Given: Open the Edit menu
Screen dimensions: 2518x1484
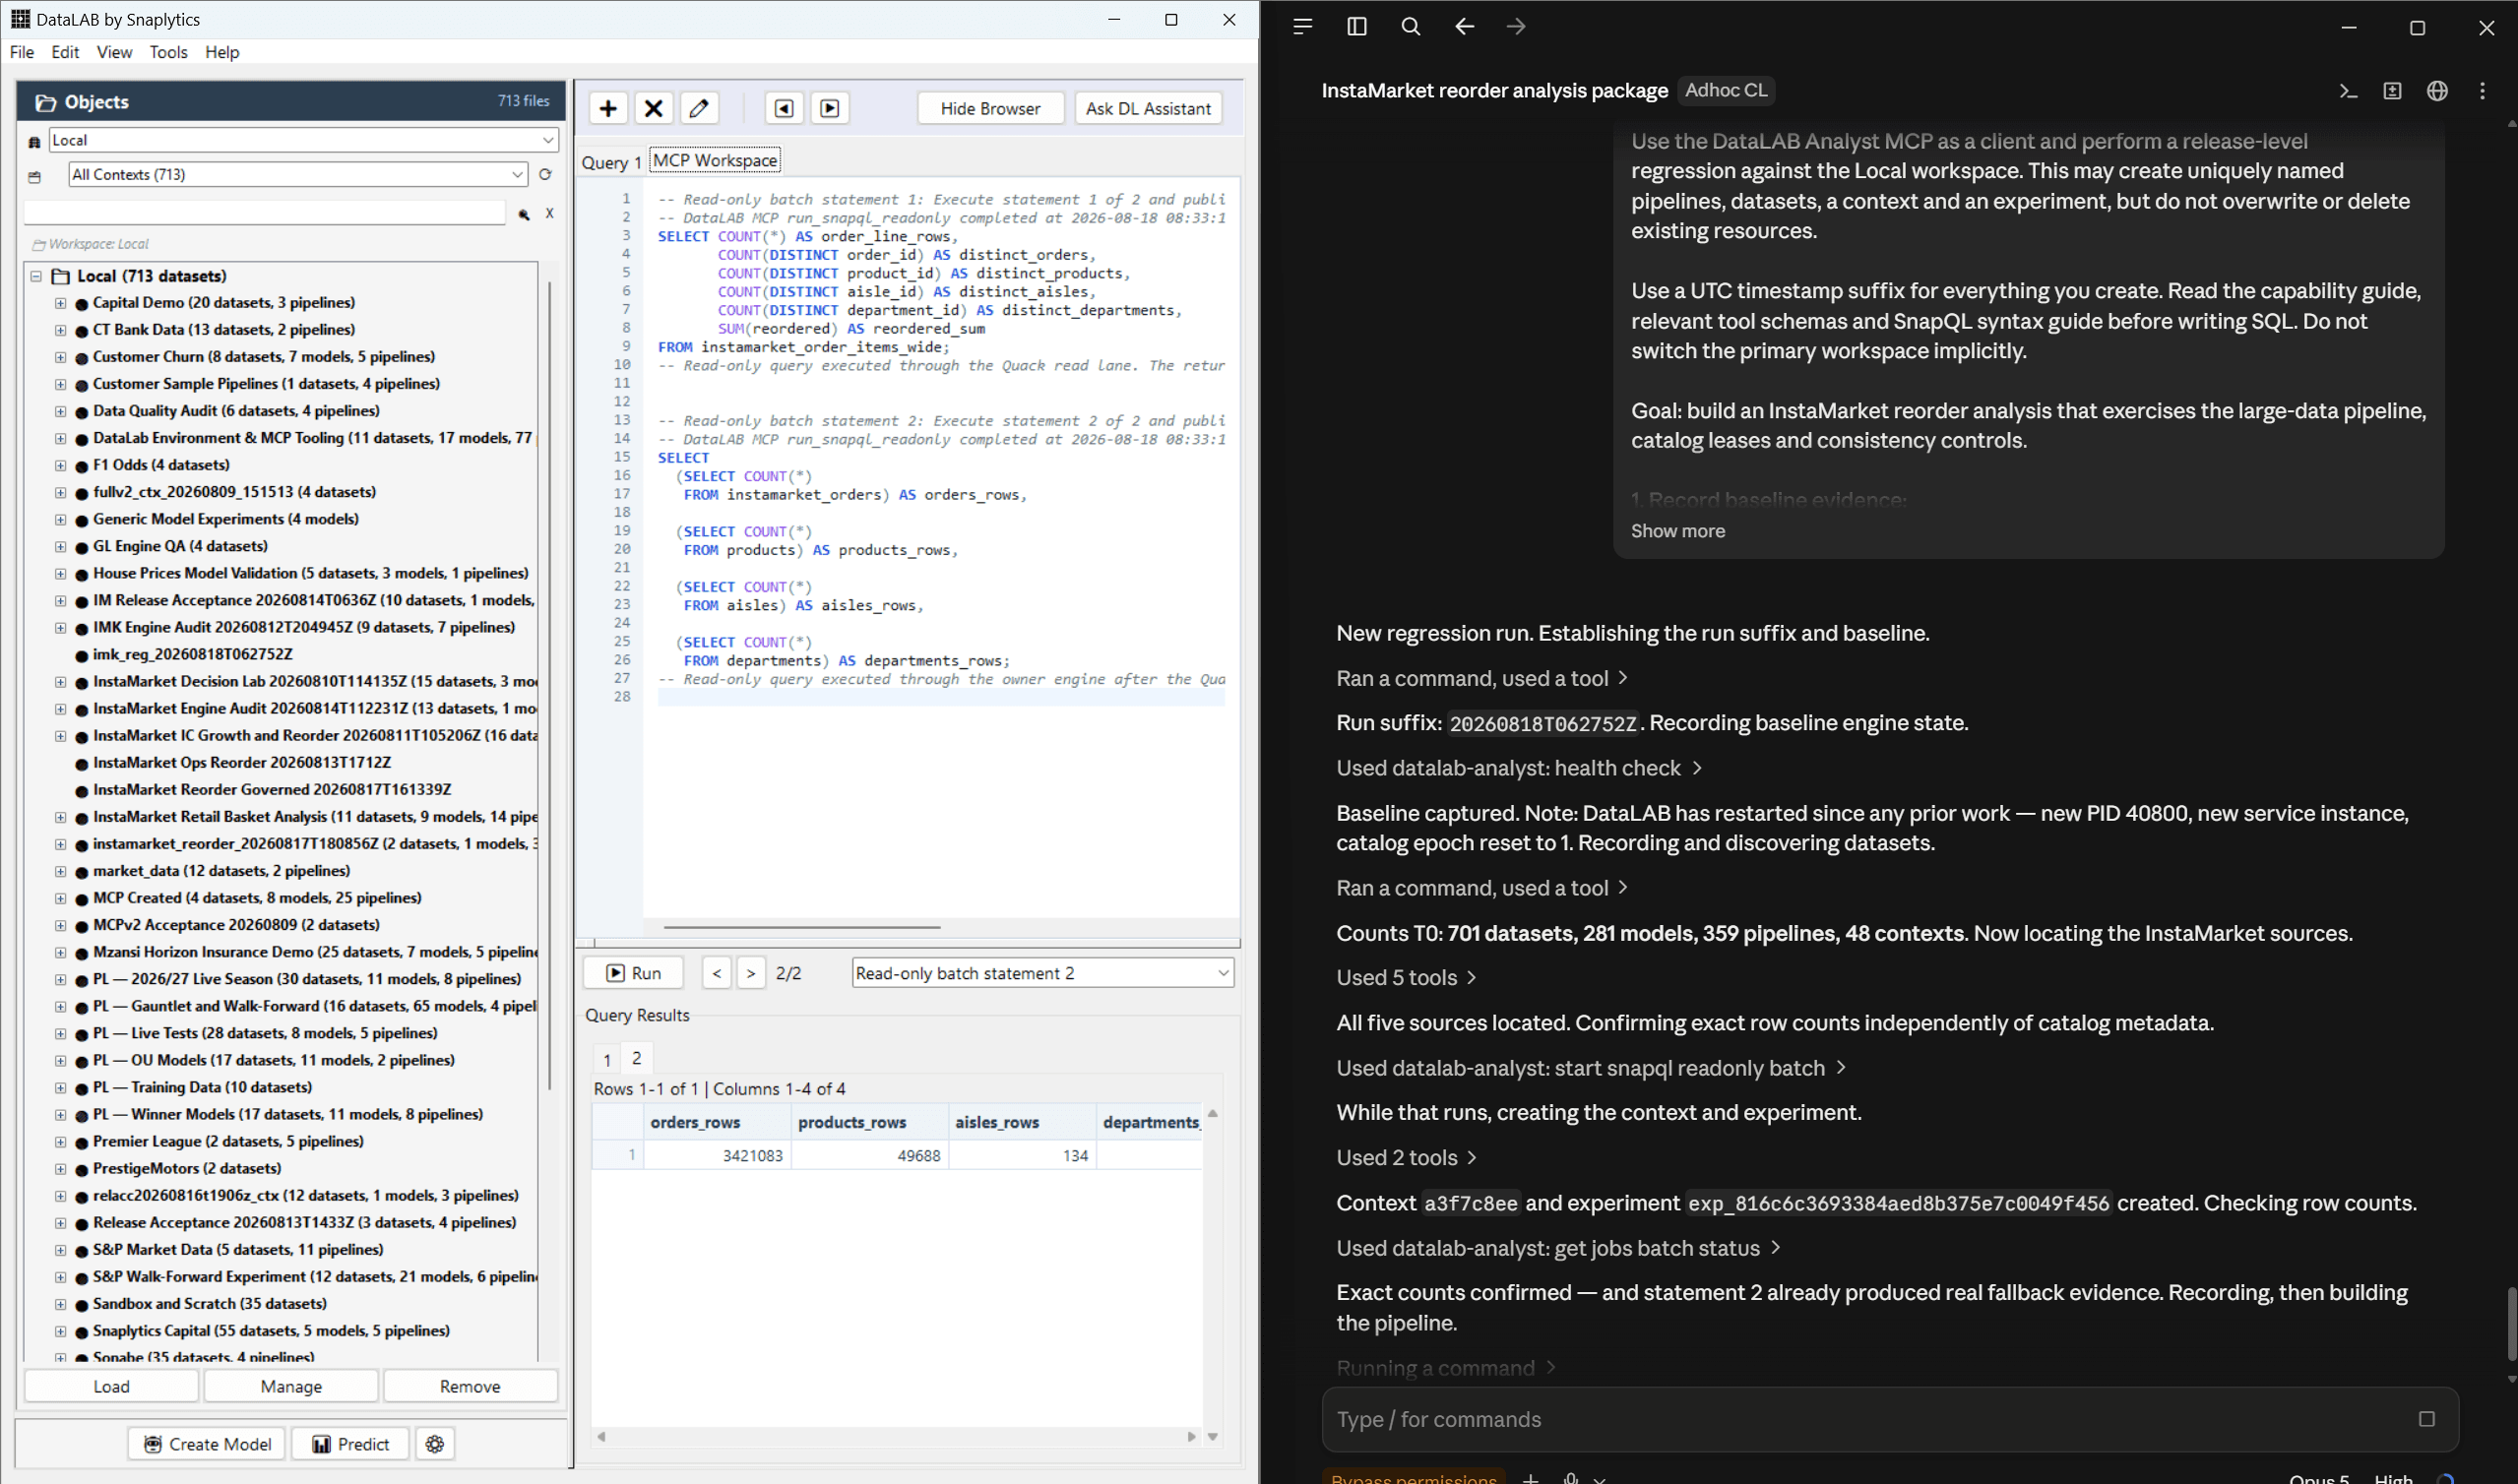Looking at the screenshot, I should click(65, 52).
